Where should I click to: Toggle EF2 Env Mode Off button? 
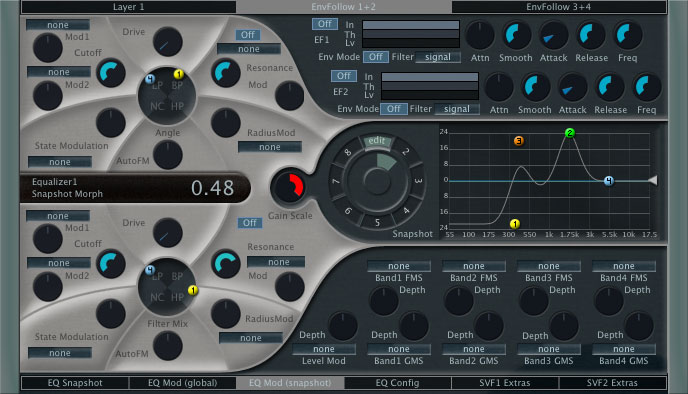click(x=394, y=109)
